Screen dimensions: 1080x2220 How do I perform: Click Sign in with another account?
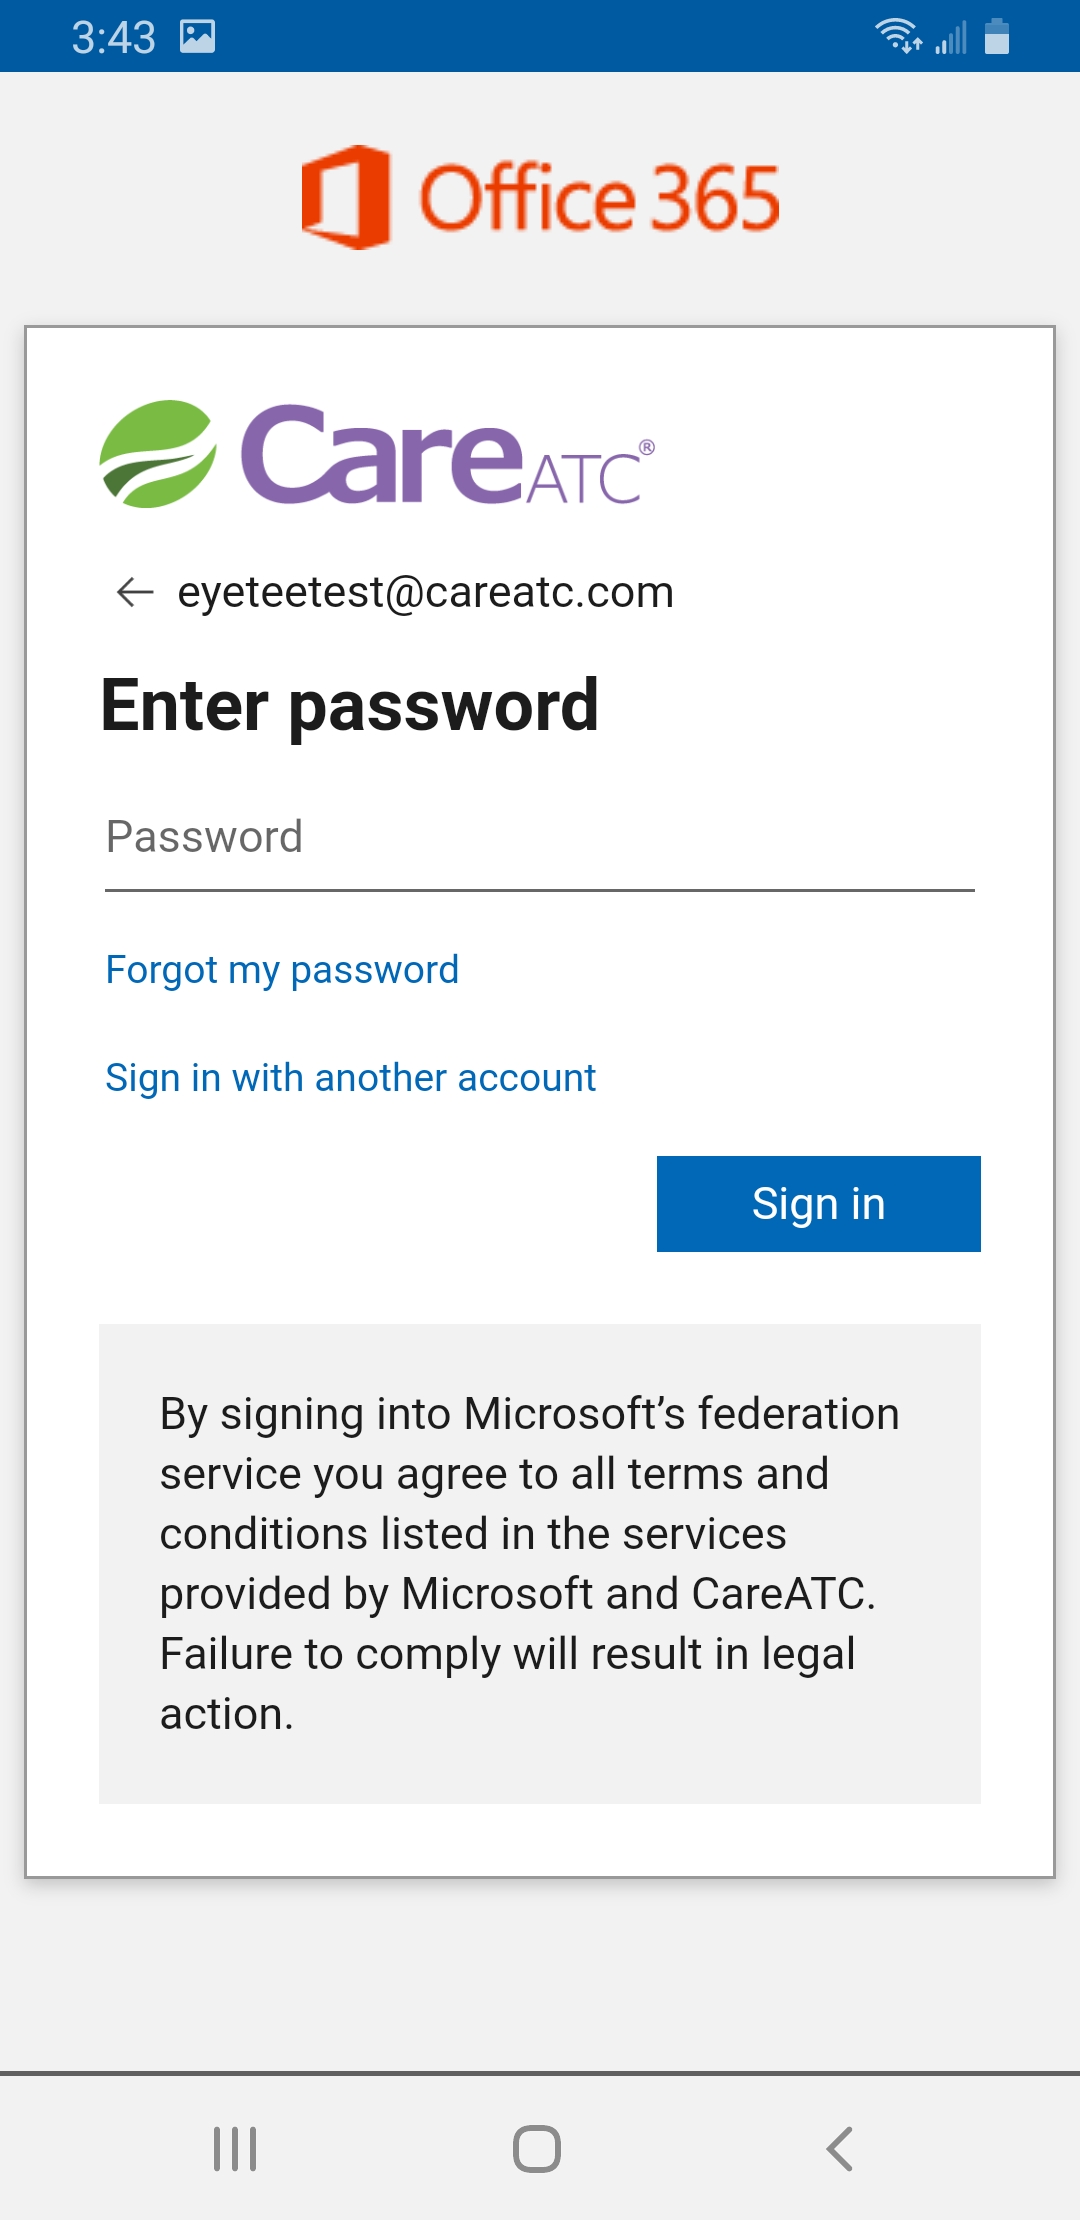(x=351, y=1078)
